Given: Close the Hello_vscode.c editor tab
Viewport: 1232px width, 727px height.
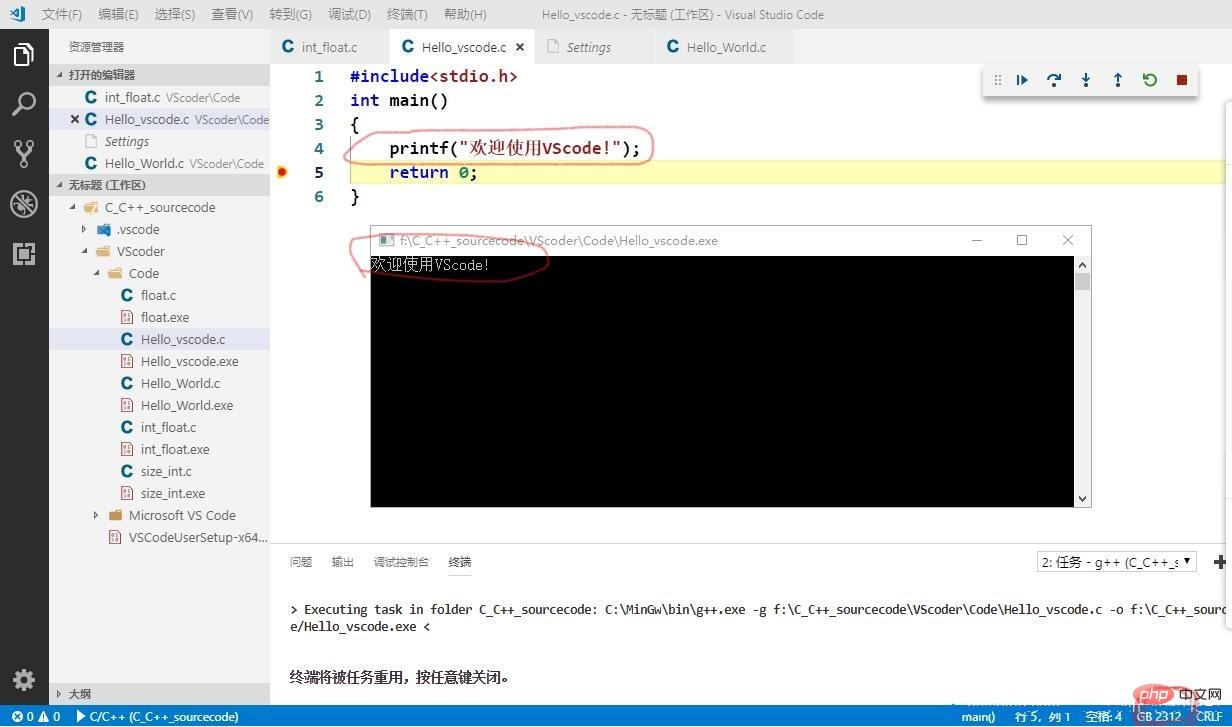Looking at the screenshot, I should coord(520,47).
